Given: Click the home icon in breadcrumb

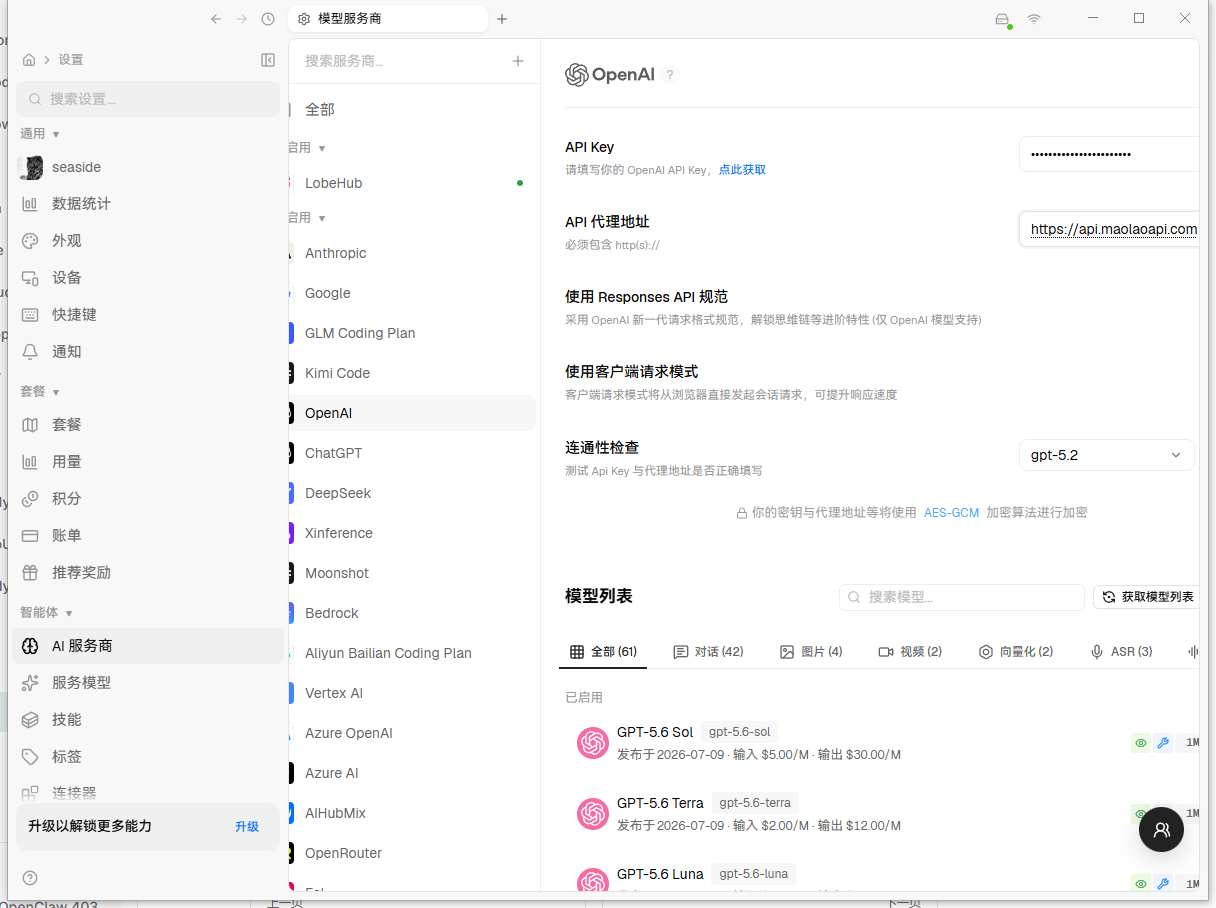Looking at the screenshot, I should click(29, 60).
